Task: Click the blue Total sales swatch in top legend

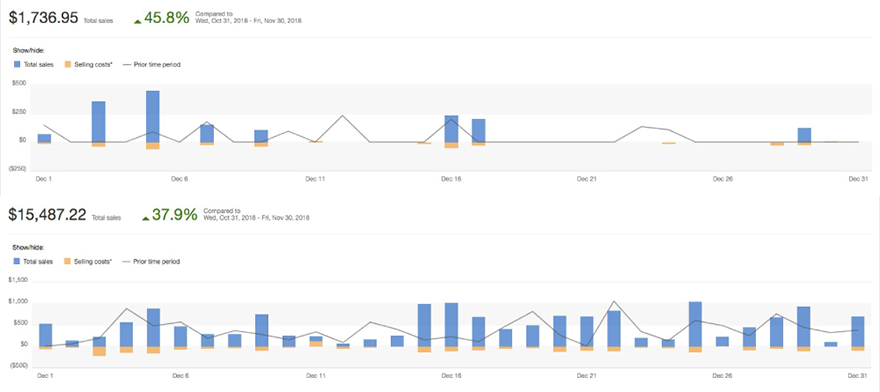Action: point(17,65)
